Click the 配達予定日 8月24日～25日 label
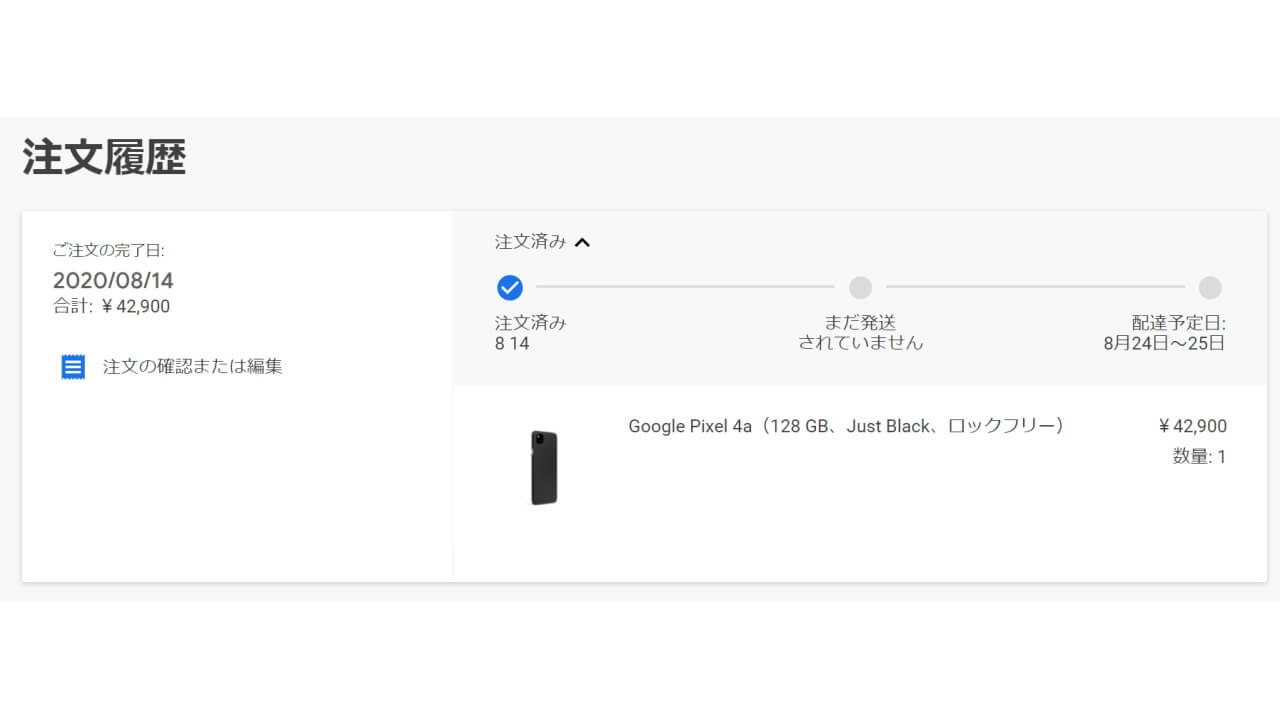This screenshot has height=720, width=1280. tap(1164, 333)
